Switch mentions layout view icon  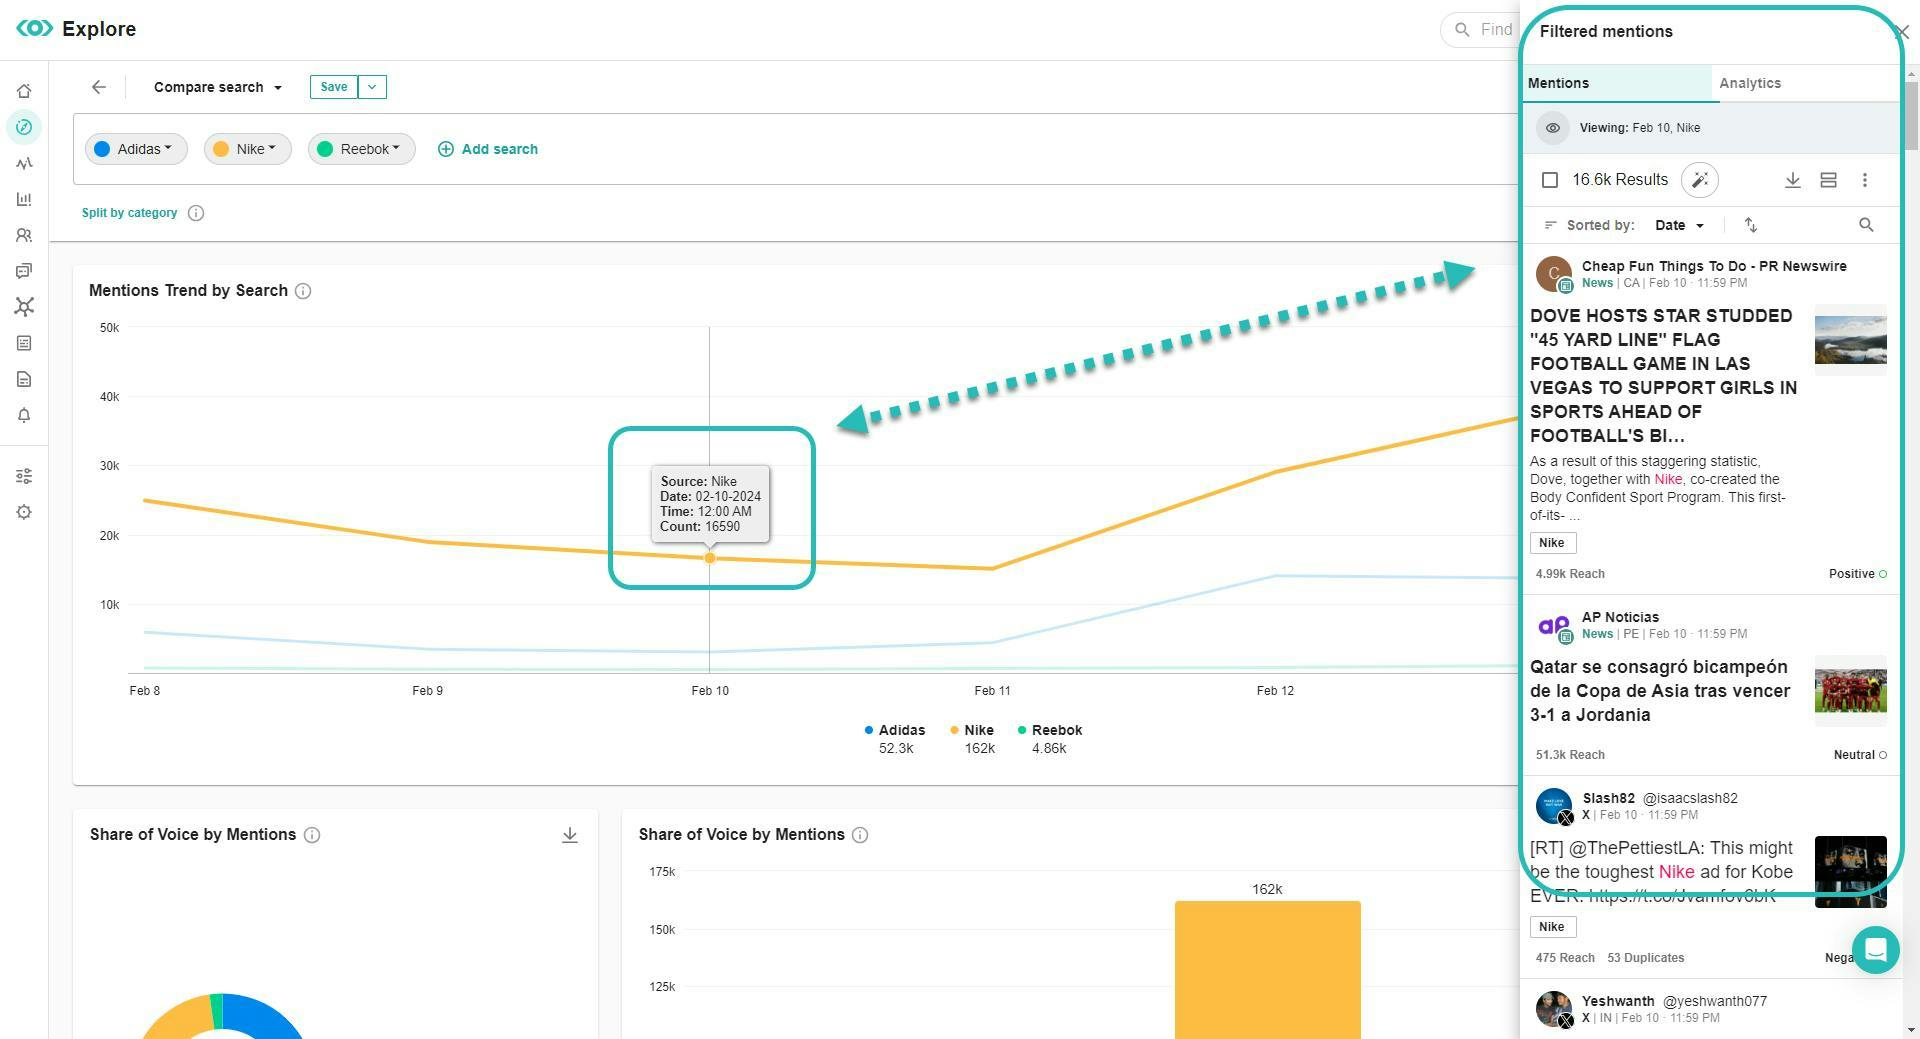(x=1828, y=180)
